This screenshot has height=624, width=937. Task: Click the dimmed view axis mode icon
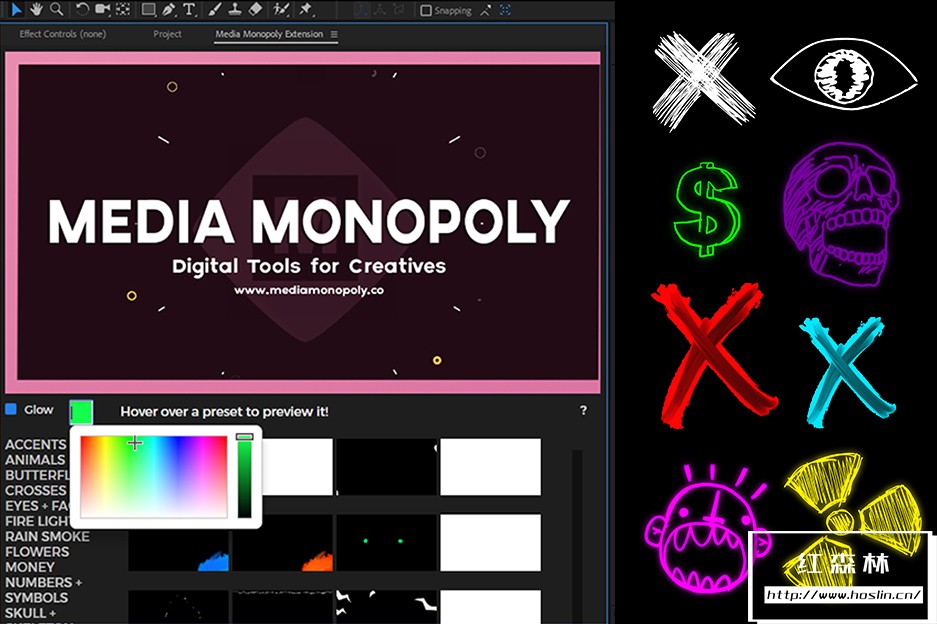pos(399,10)
